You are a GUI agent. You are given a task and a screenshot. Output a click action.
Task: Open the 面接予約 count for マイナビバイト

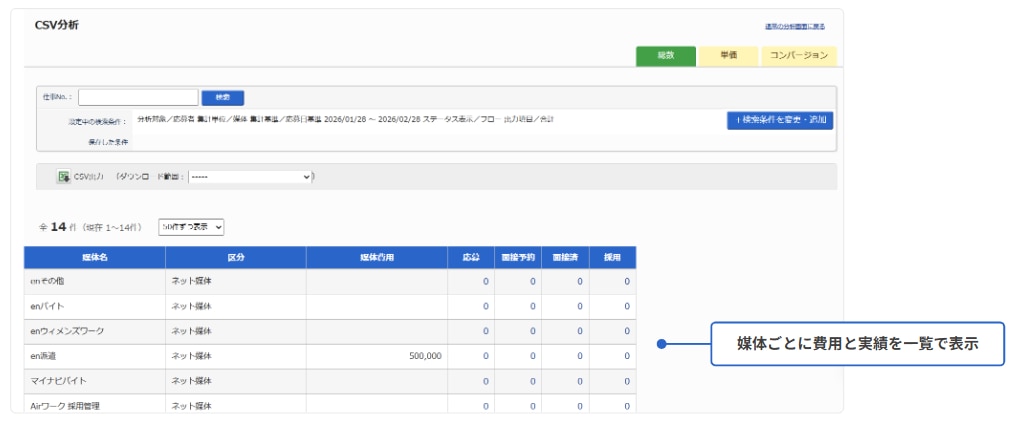(x=533, y=381)
